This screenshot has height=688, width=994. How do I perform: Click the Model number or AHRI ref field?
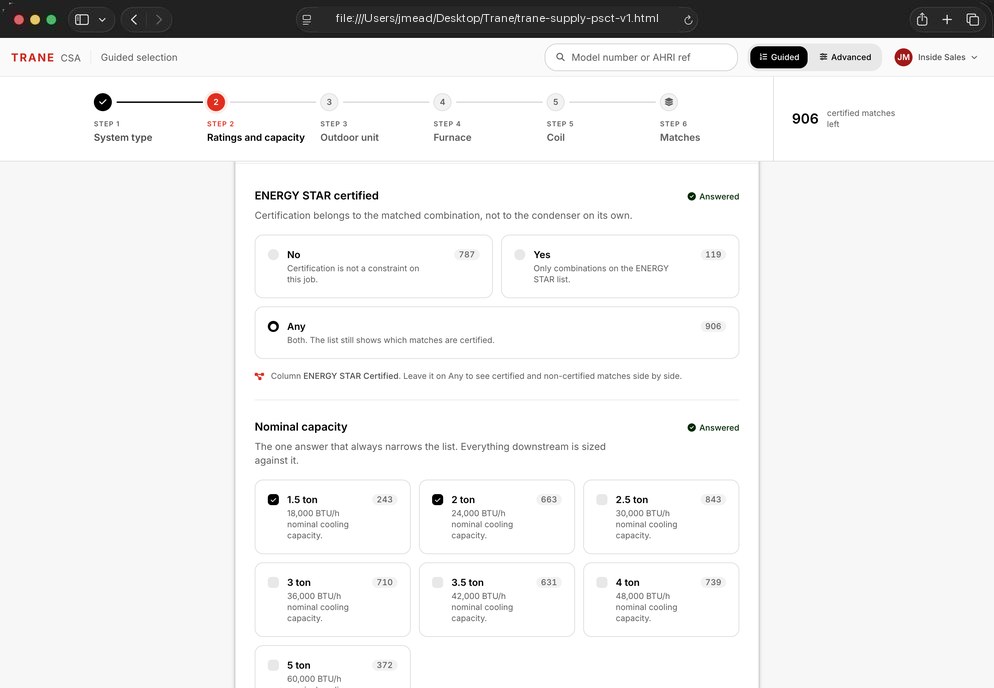click(641, 57)
